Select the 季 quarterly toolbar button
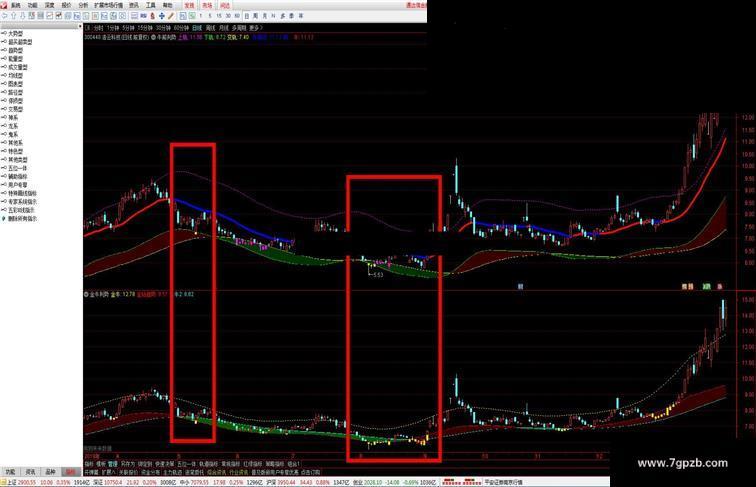 292,16
